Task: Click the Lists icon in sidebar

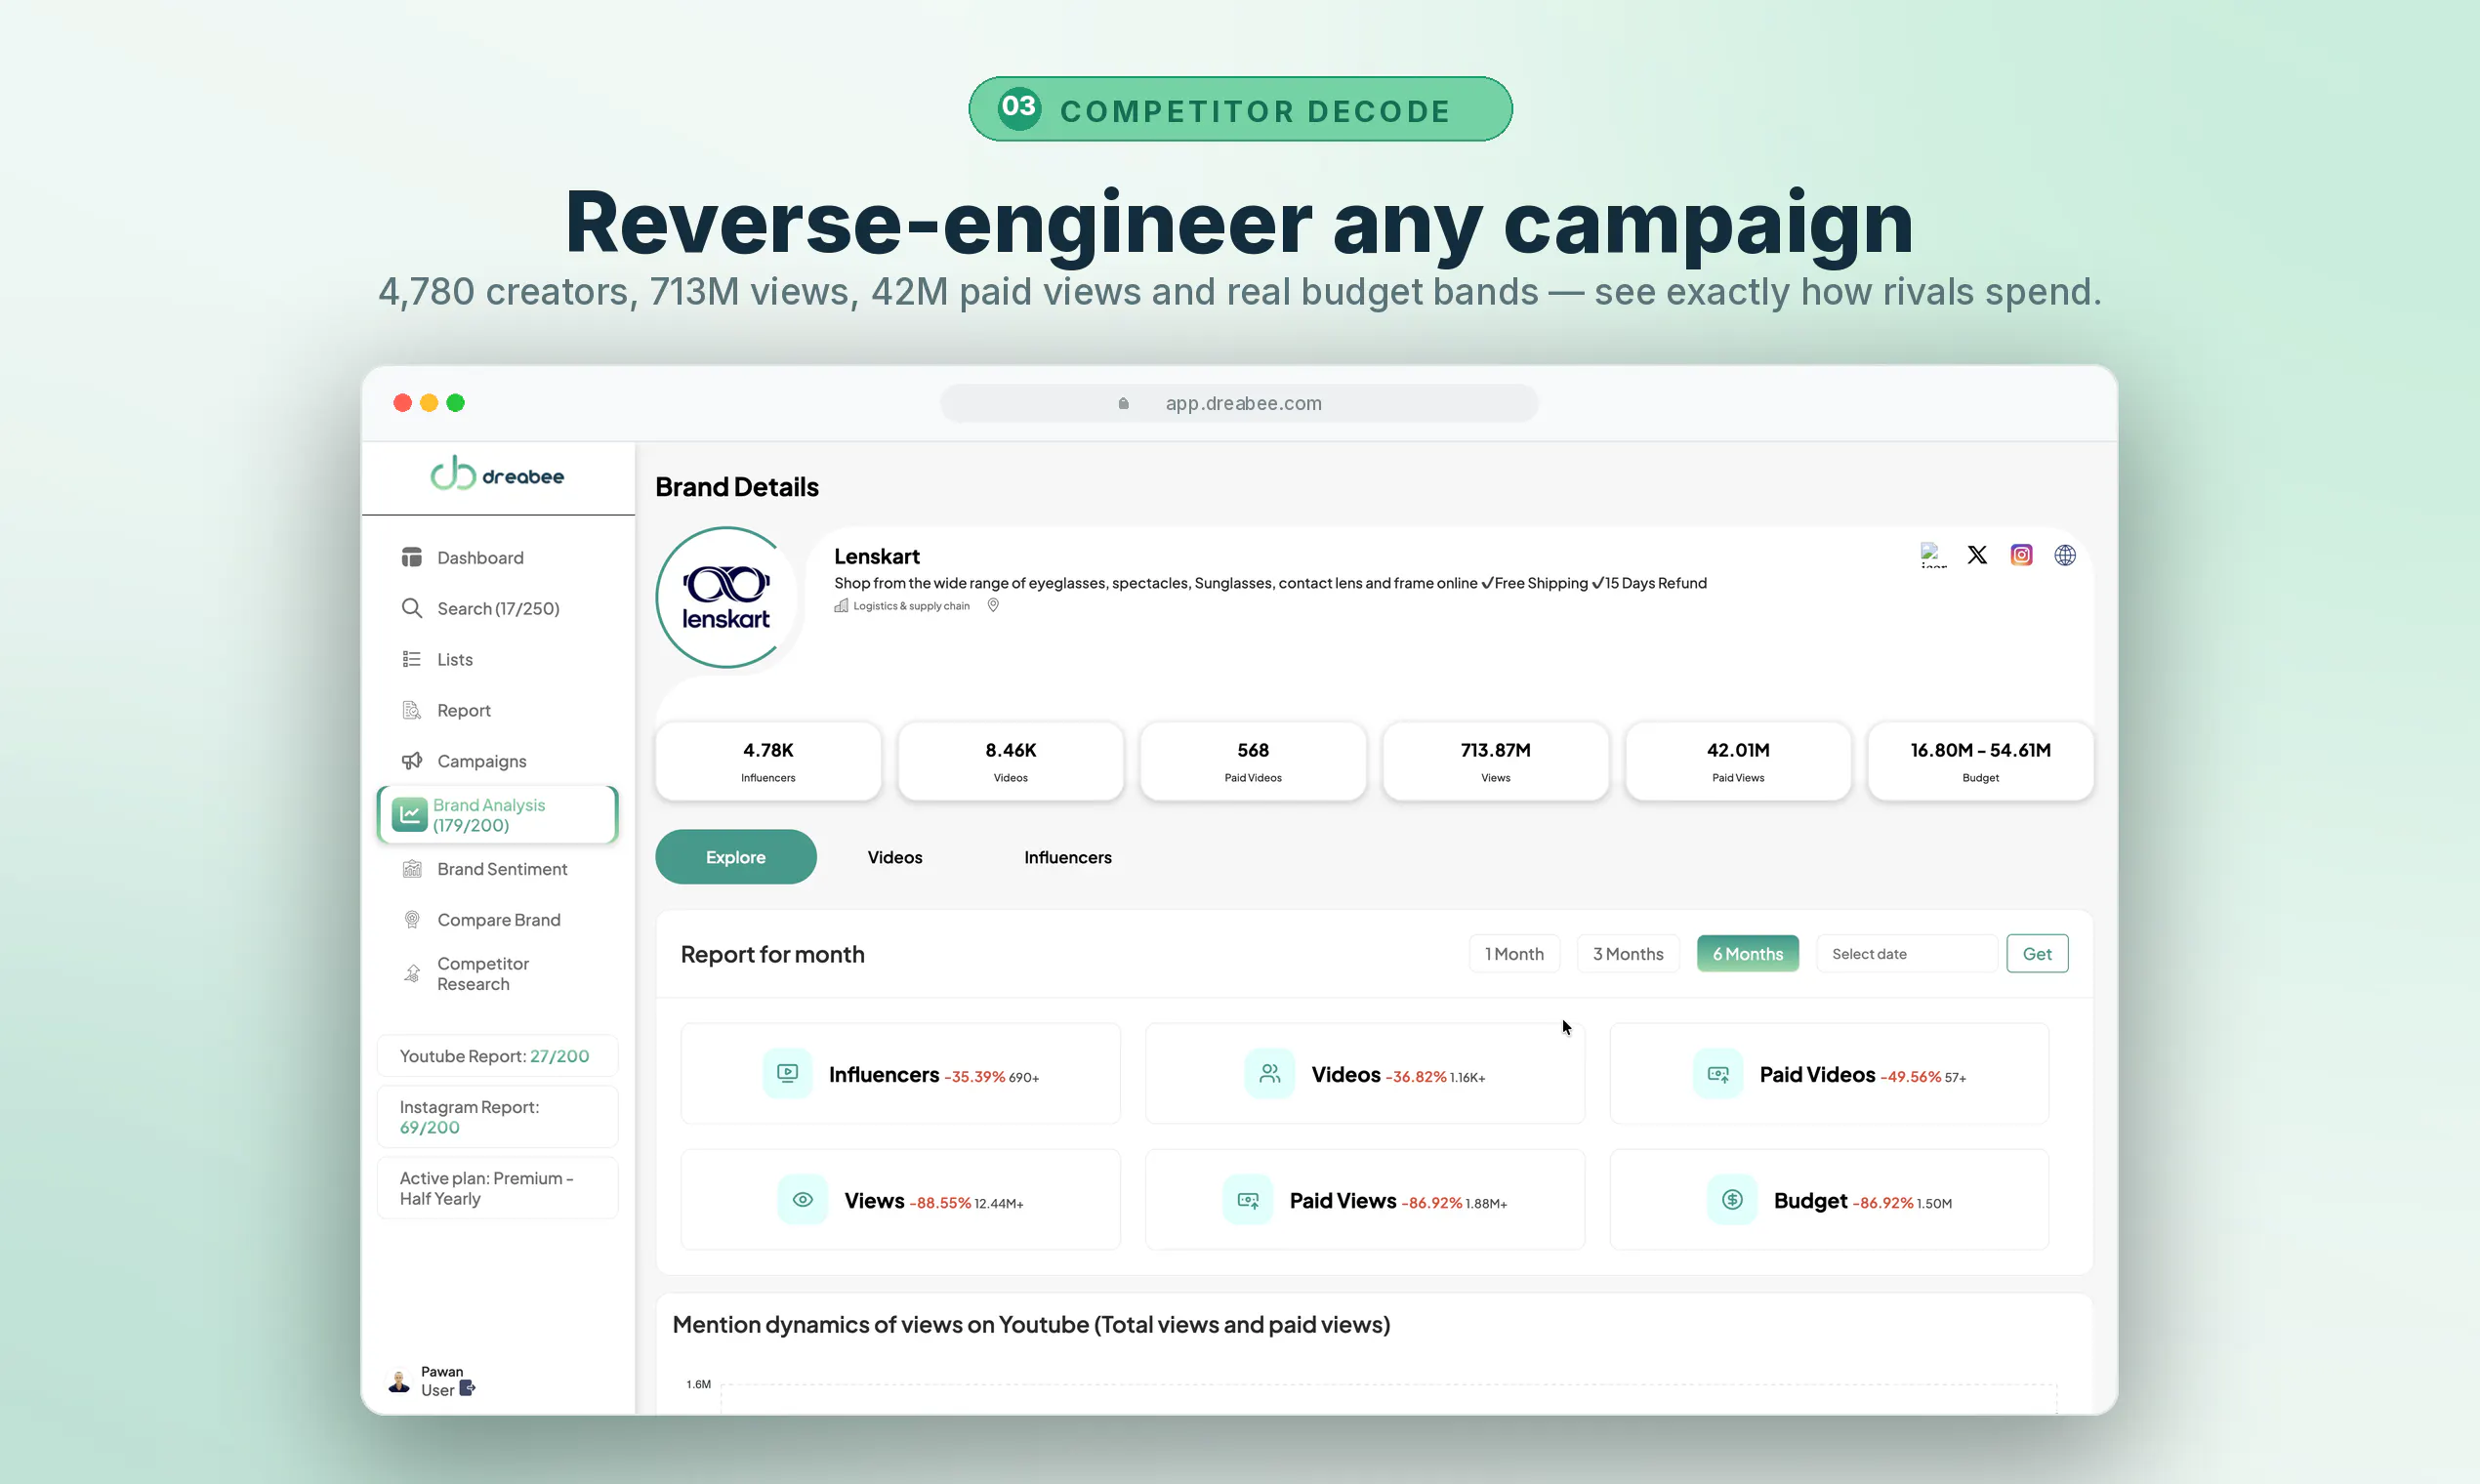Action: 411,659
